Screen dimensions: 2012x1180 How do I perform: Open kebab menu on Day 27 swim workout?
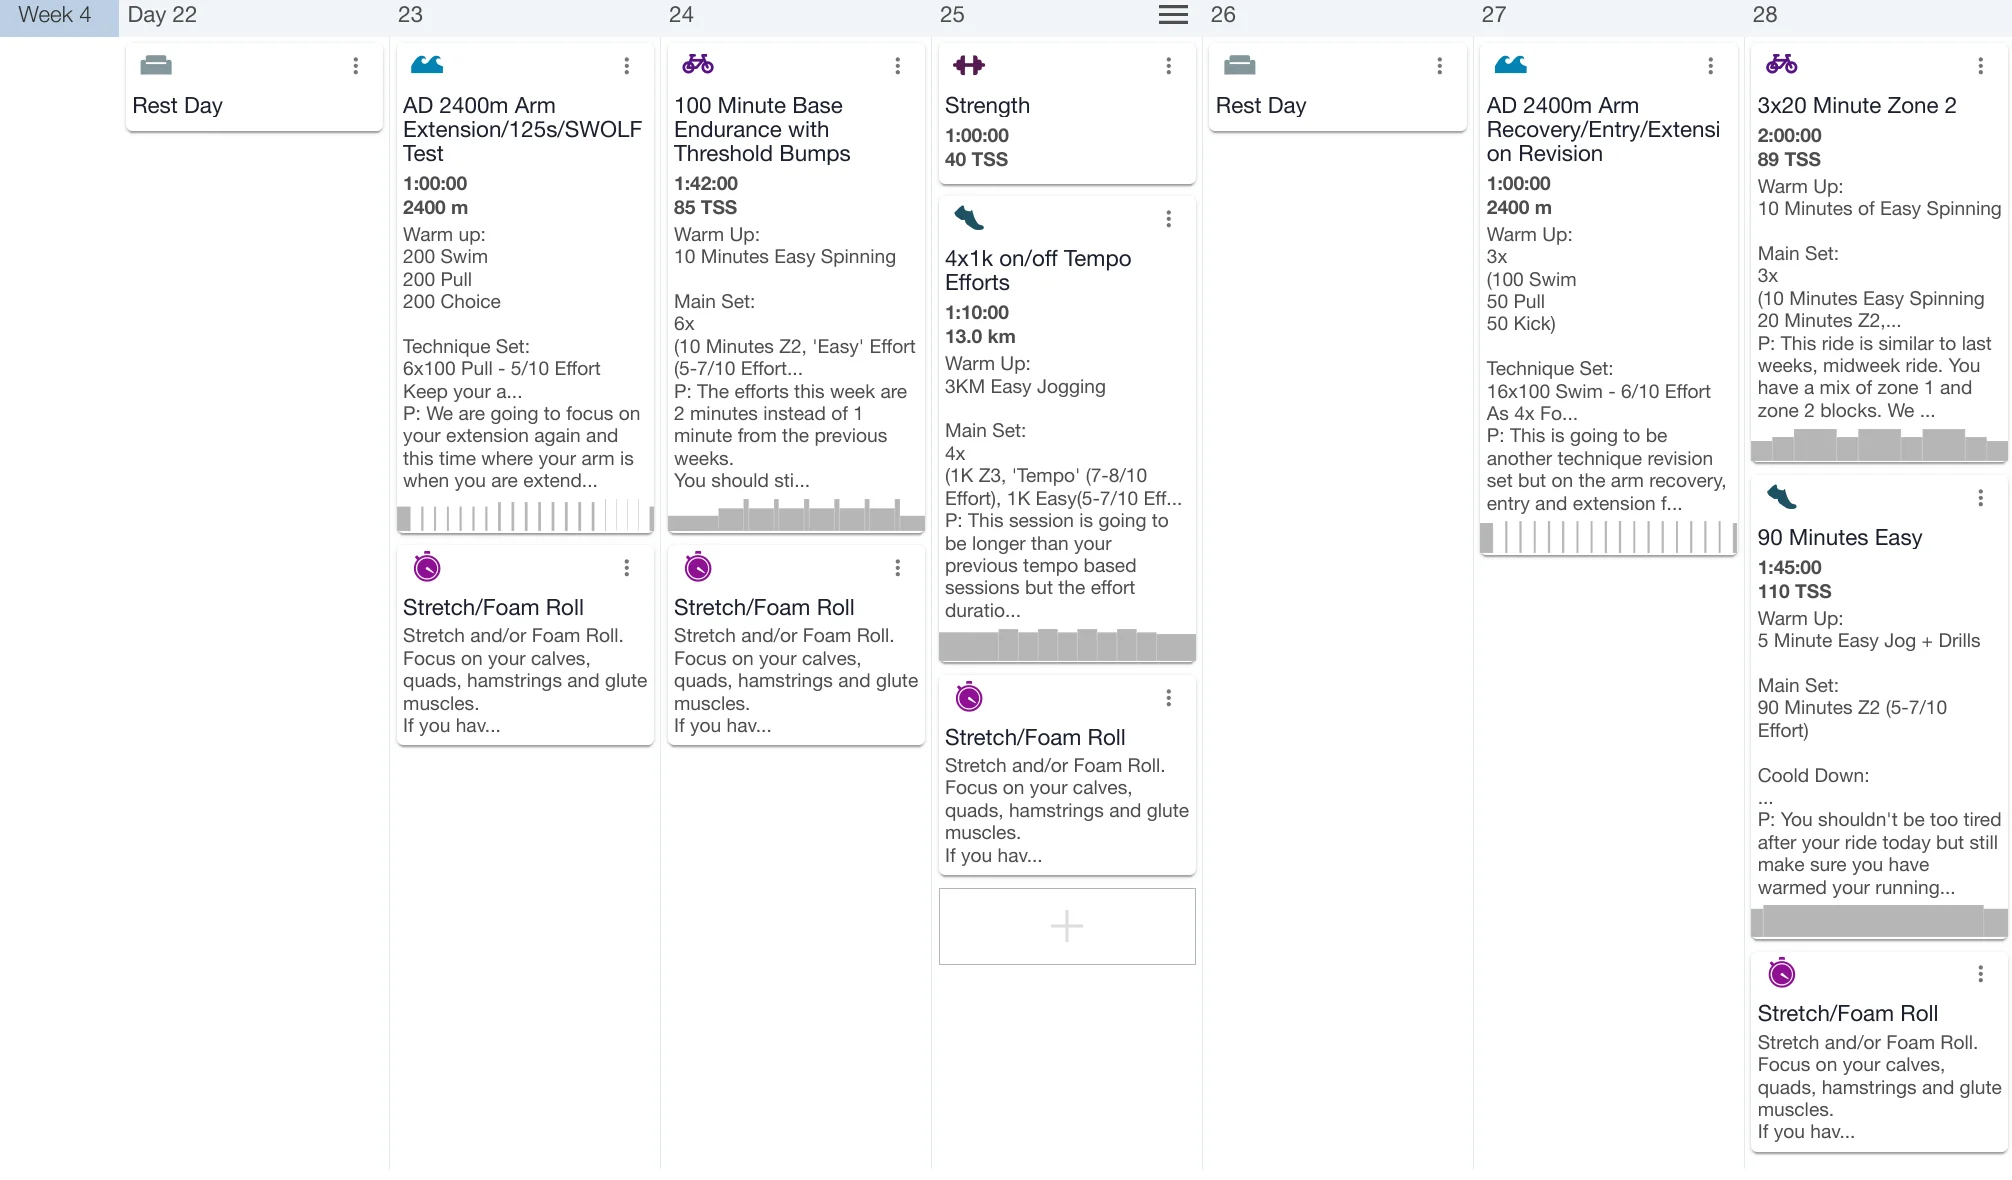point(1710,66)
